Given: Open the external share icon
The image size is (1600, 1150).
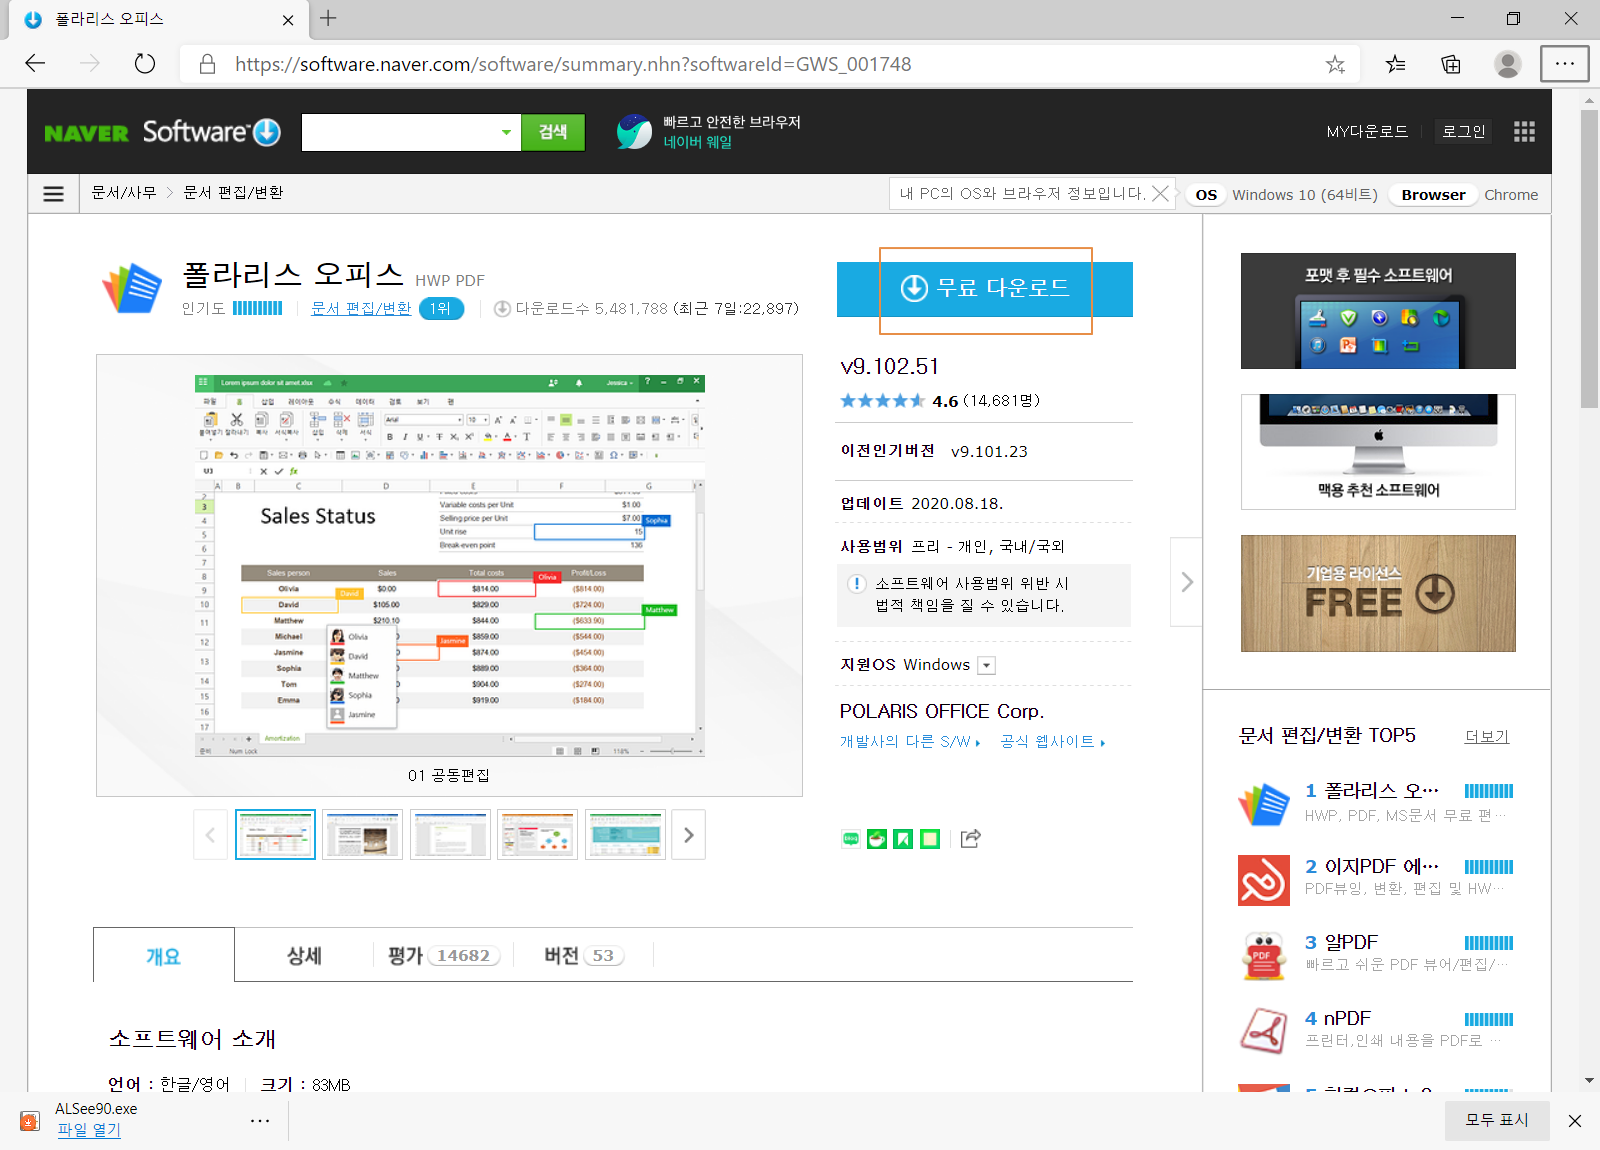Looking at the screenshot, I should point(970,839).
